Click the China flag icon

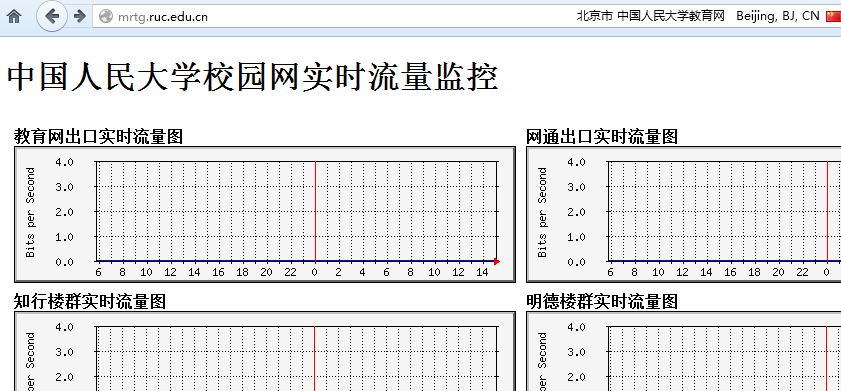tap(833, 17)
